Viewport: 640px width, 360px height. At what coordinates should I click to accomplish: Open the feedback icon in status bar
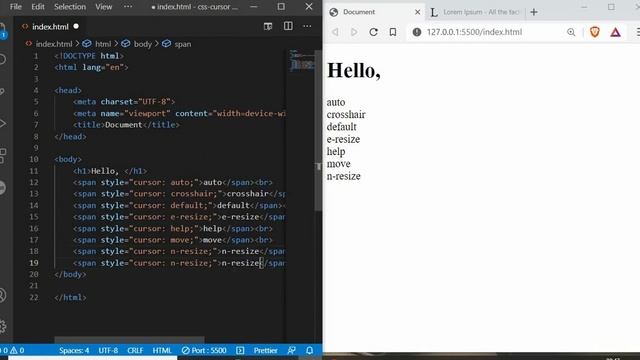[x=291, y=350]
